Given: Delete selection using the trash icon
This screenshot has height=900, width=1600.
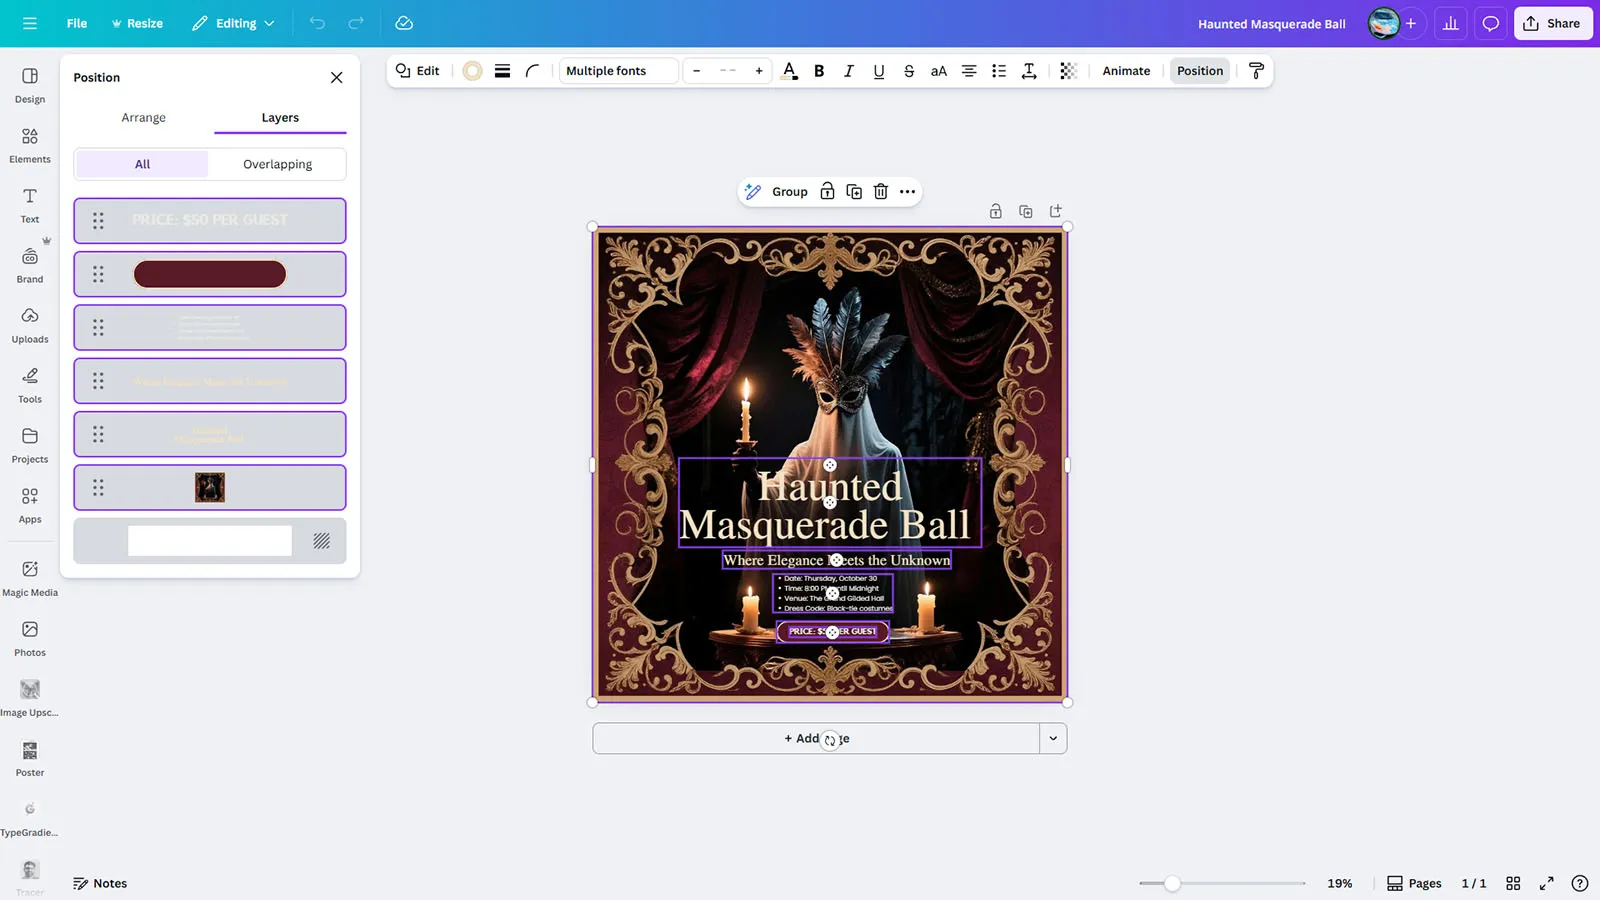Looking at the screenshot, I should [x=880, y=192].
